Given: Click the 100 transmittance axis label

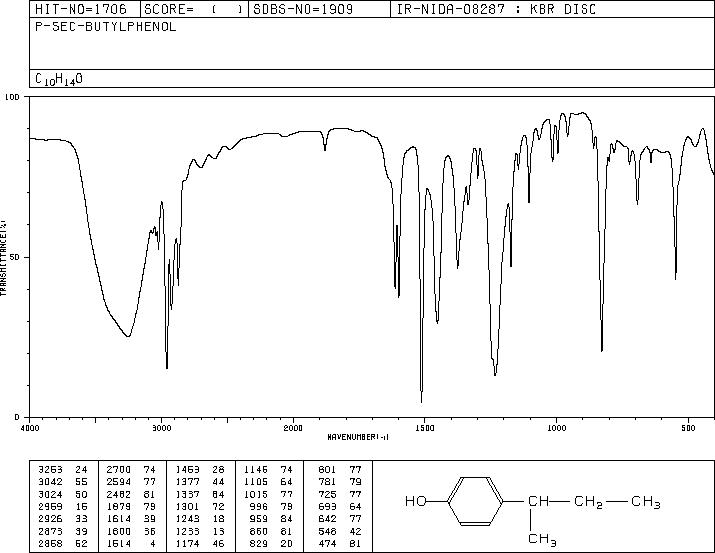Looking at the screenshot, I should [12, 97].
